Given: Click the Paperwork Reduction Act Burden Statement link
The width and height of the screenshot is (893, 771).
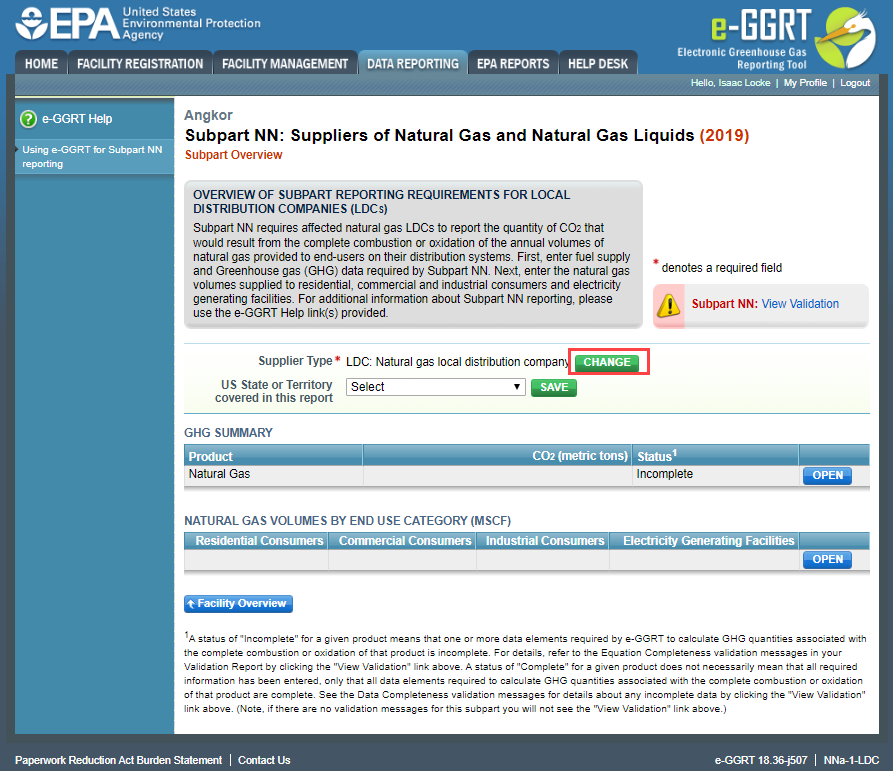Looking at the screenshot, I should (118, 760).
